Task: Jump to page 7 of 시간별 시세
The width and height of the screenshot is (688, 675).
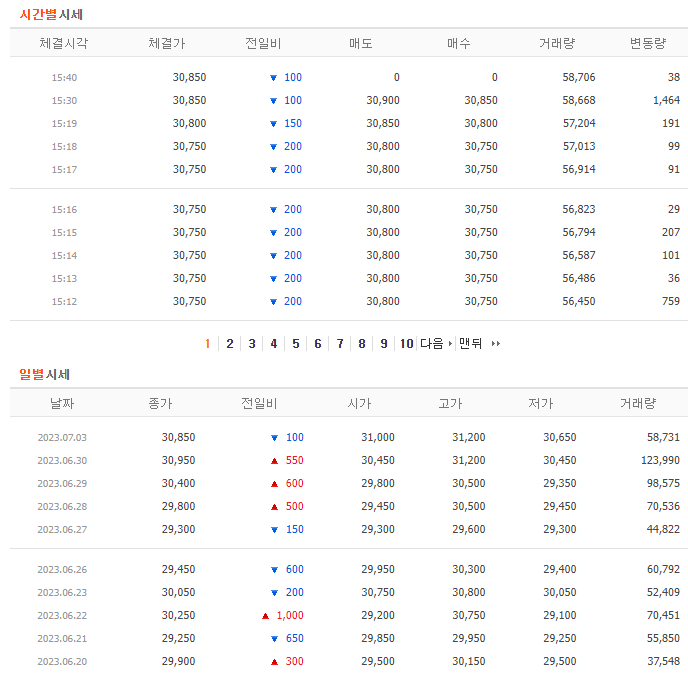Action: tap(340, 344)
